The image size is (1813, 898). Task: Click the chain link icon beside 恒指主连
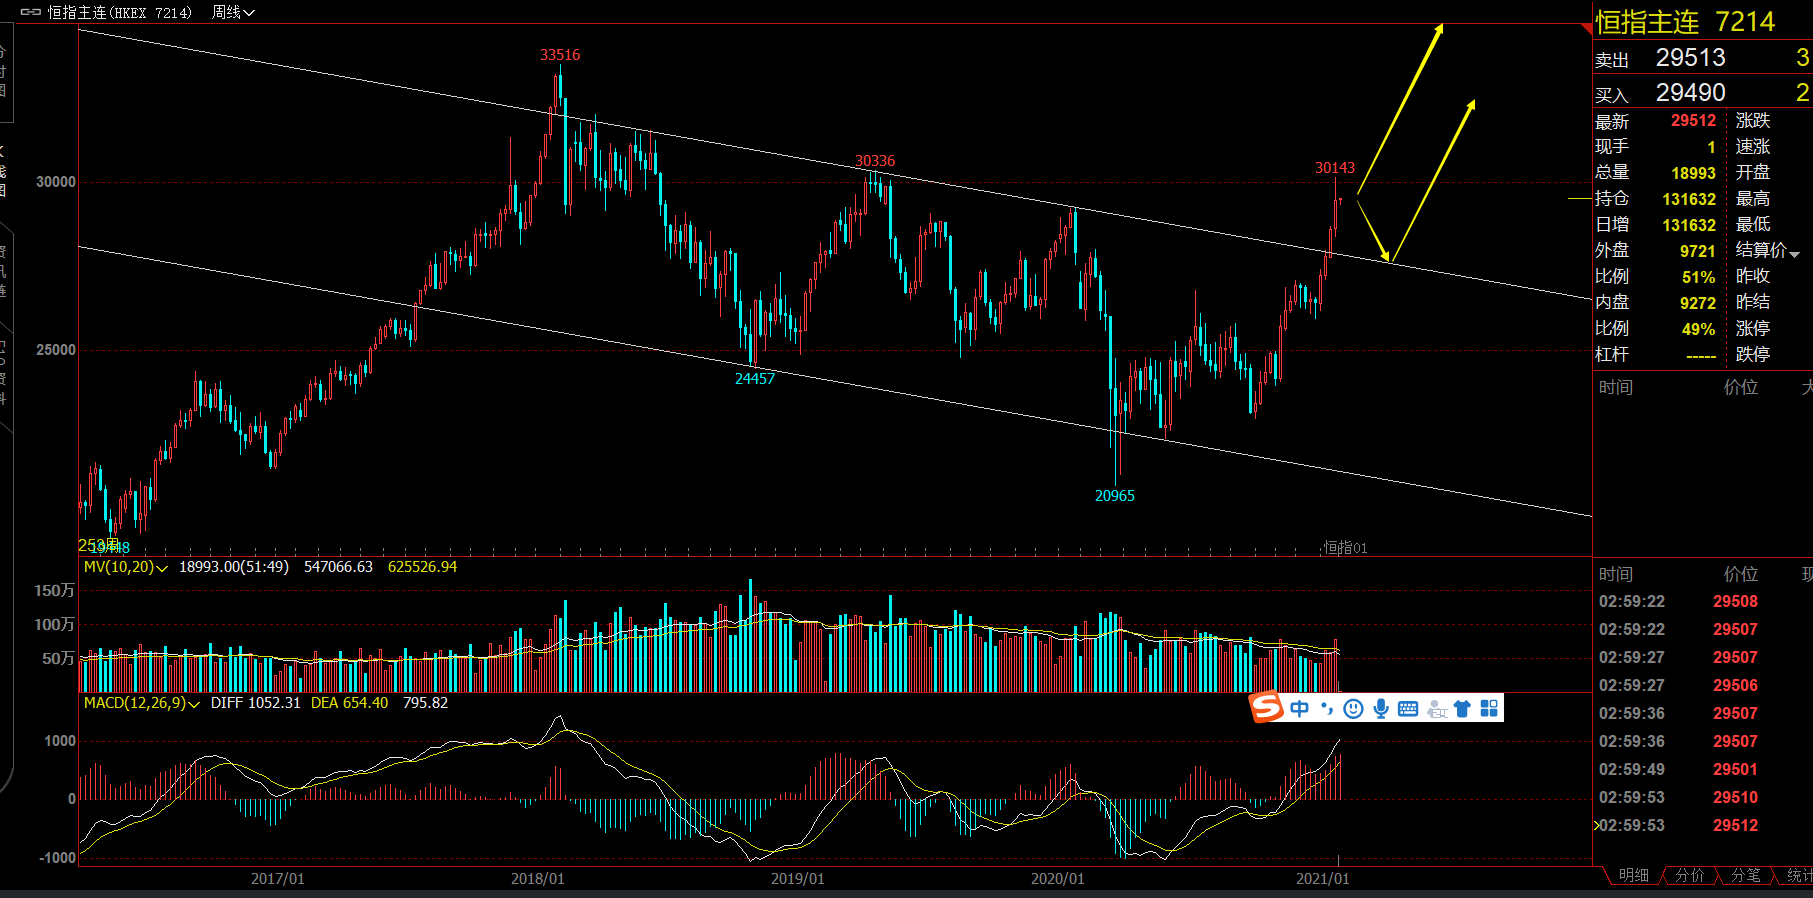(30, 12)
